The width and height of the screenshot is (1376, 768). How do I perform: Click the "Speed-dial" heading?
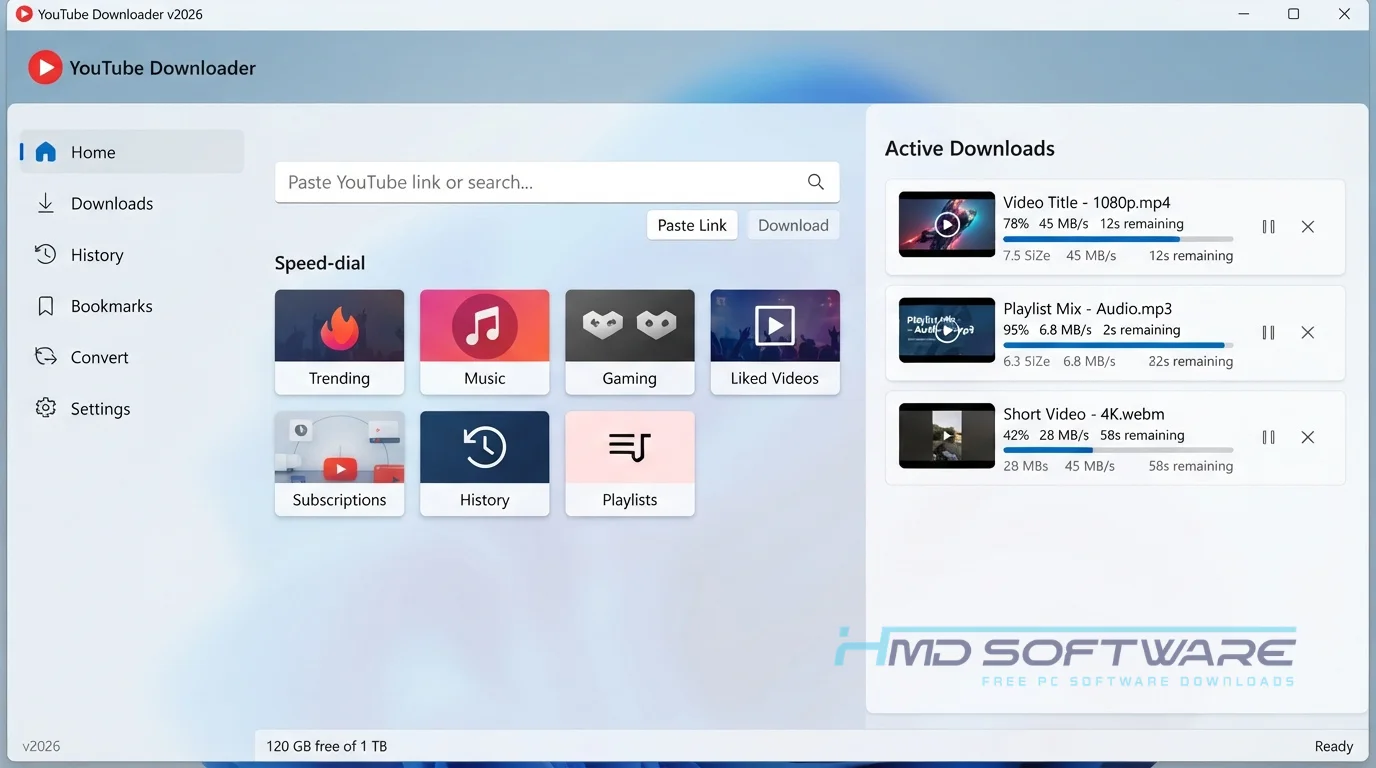[x=320, y=263]
